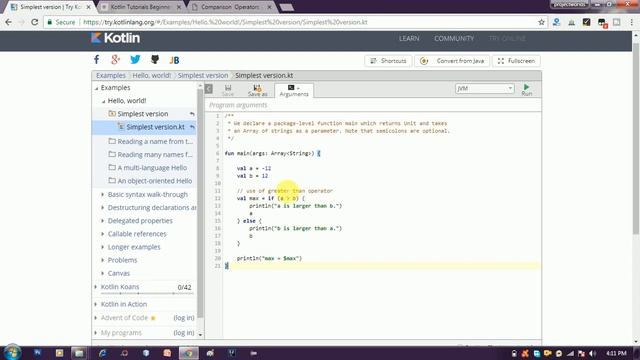Open the Chrome menu three dots

pos(631,22)
